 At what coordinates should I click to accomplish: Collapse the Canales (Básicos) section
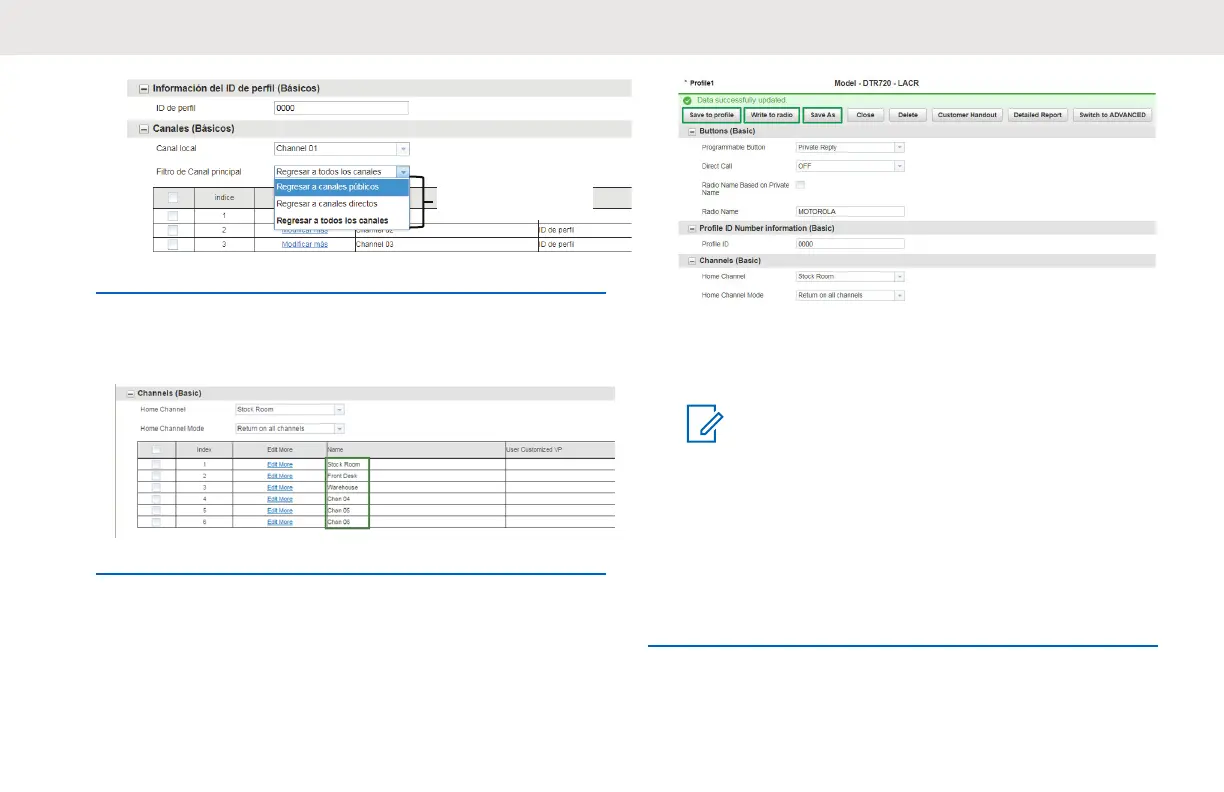coord(144,129)
